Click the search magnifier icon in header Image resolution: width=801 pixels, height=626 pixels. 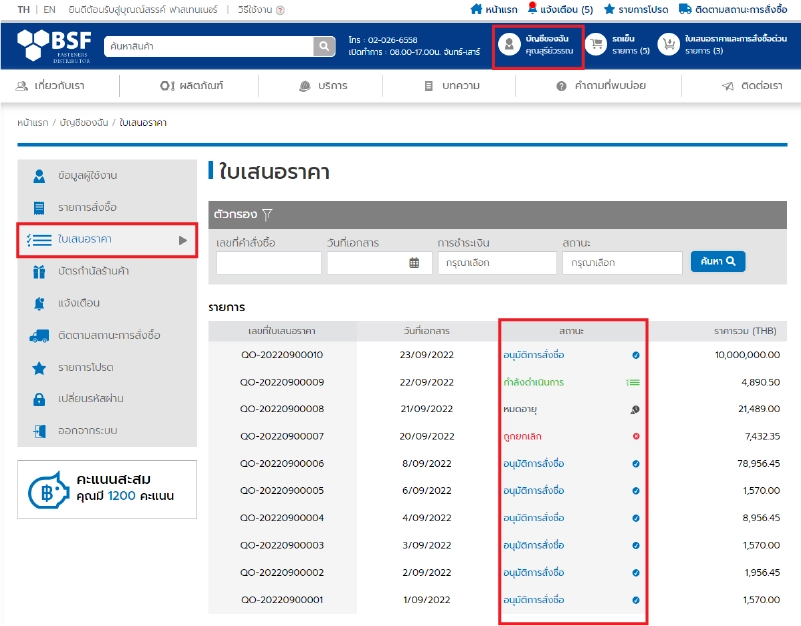324,46
